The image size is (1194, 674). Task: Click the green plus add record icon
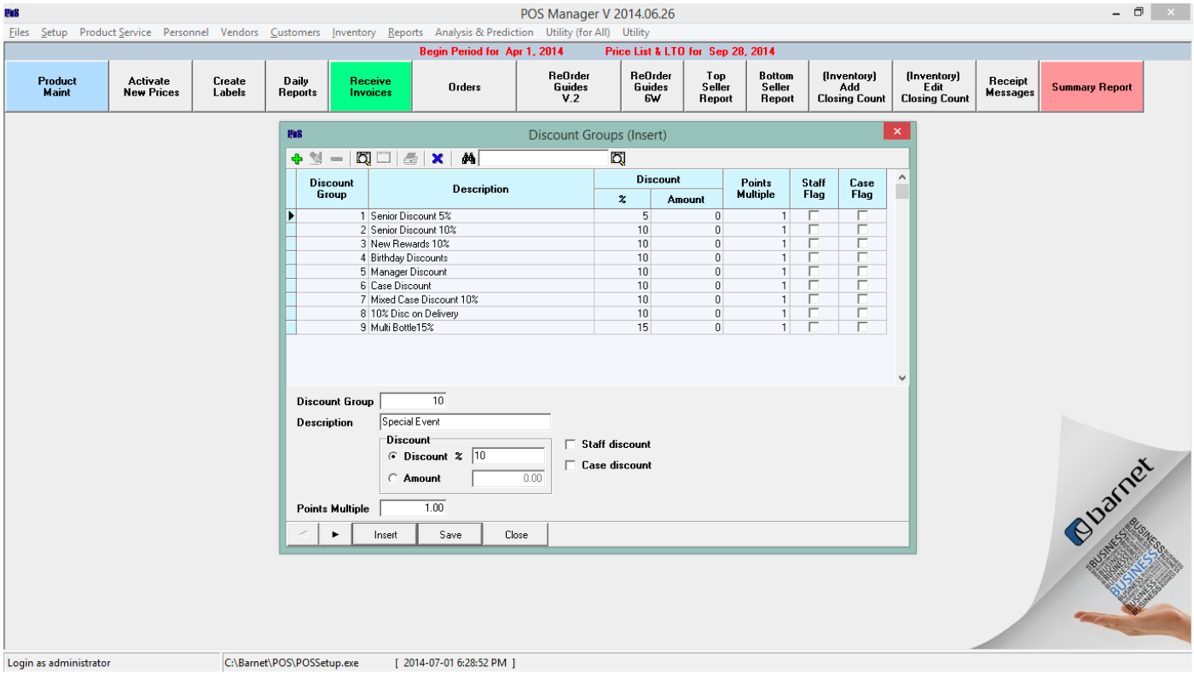click(297, 158)
